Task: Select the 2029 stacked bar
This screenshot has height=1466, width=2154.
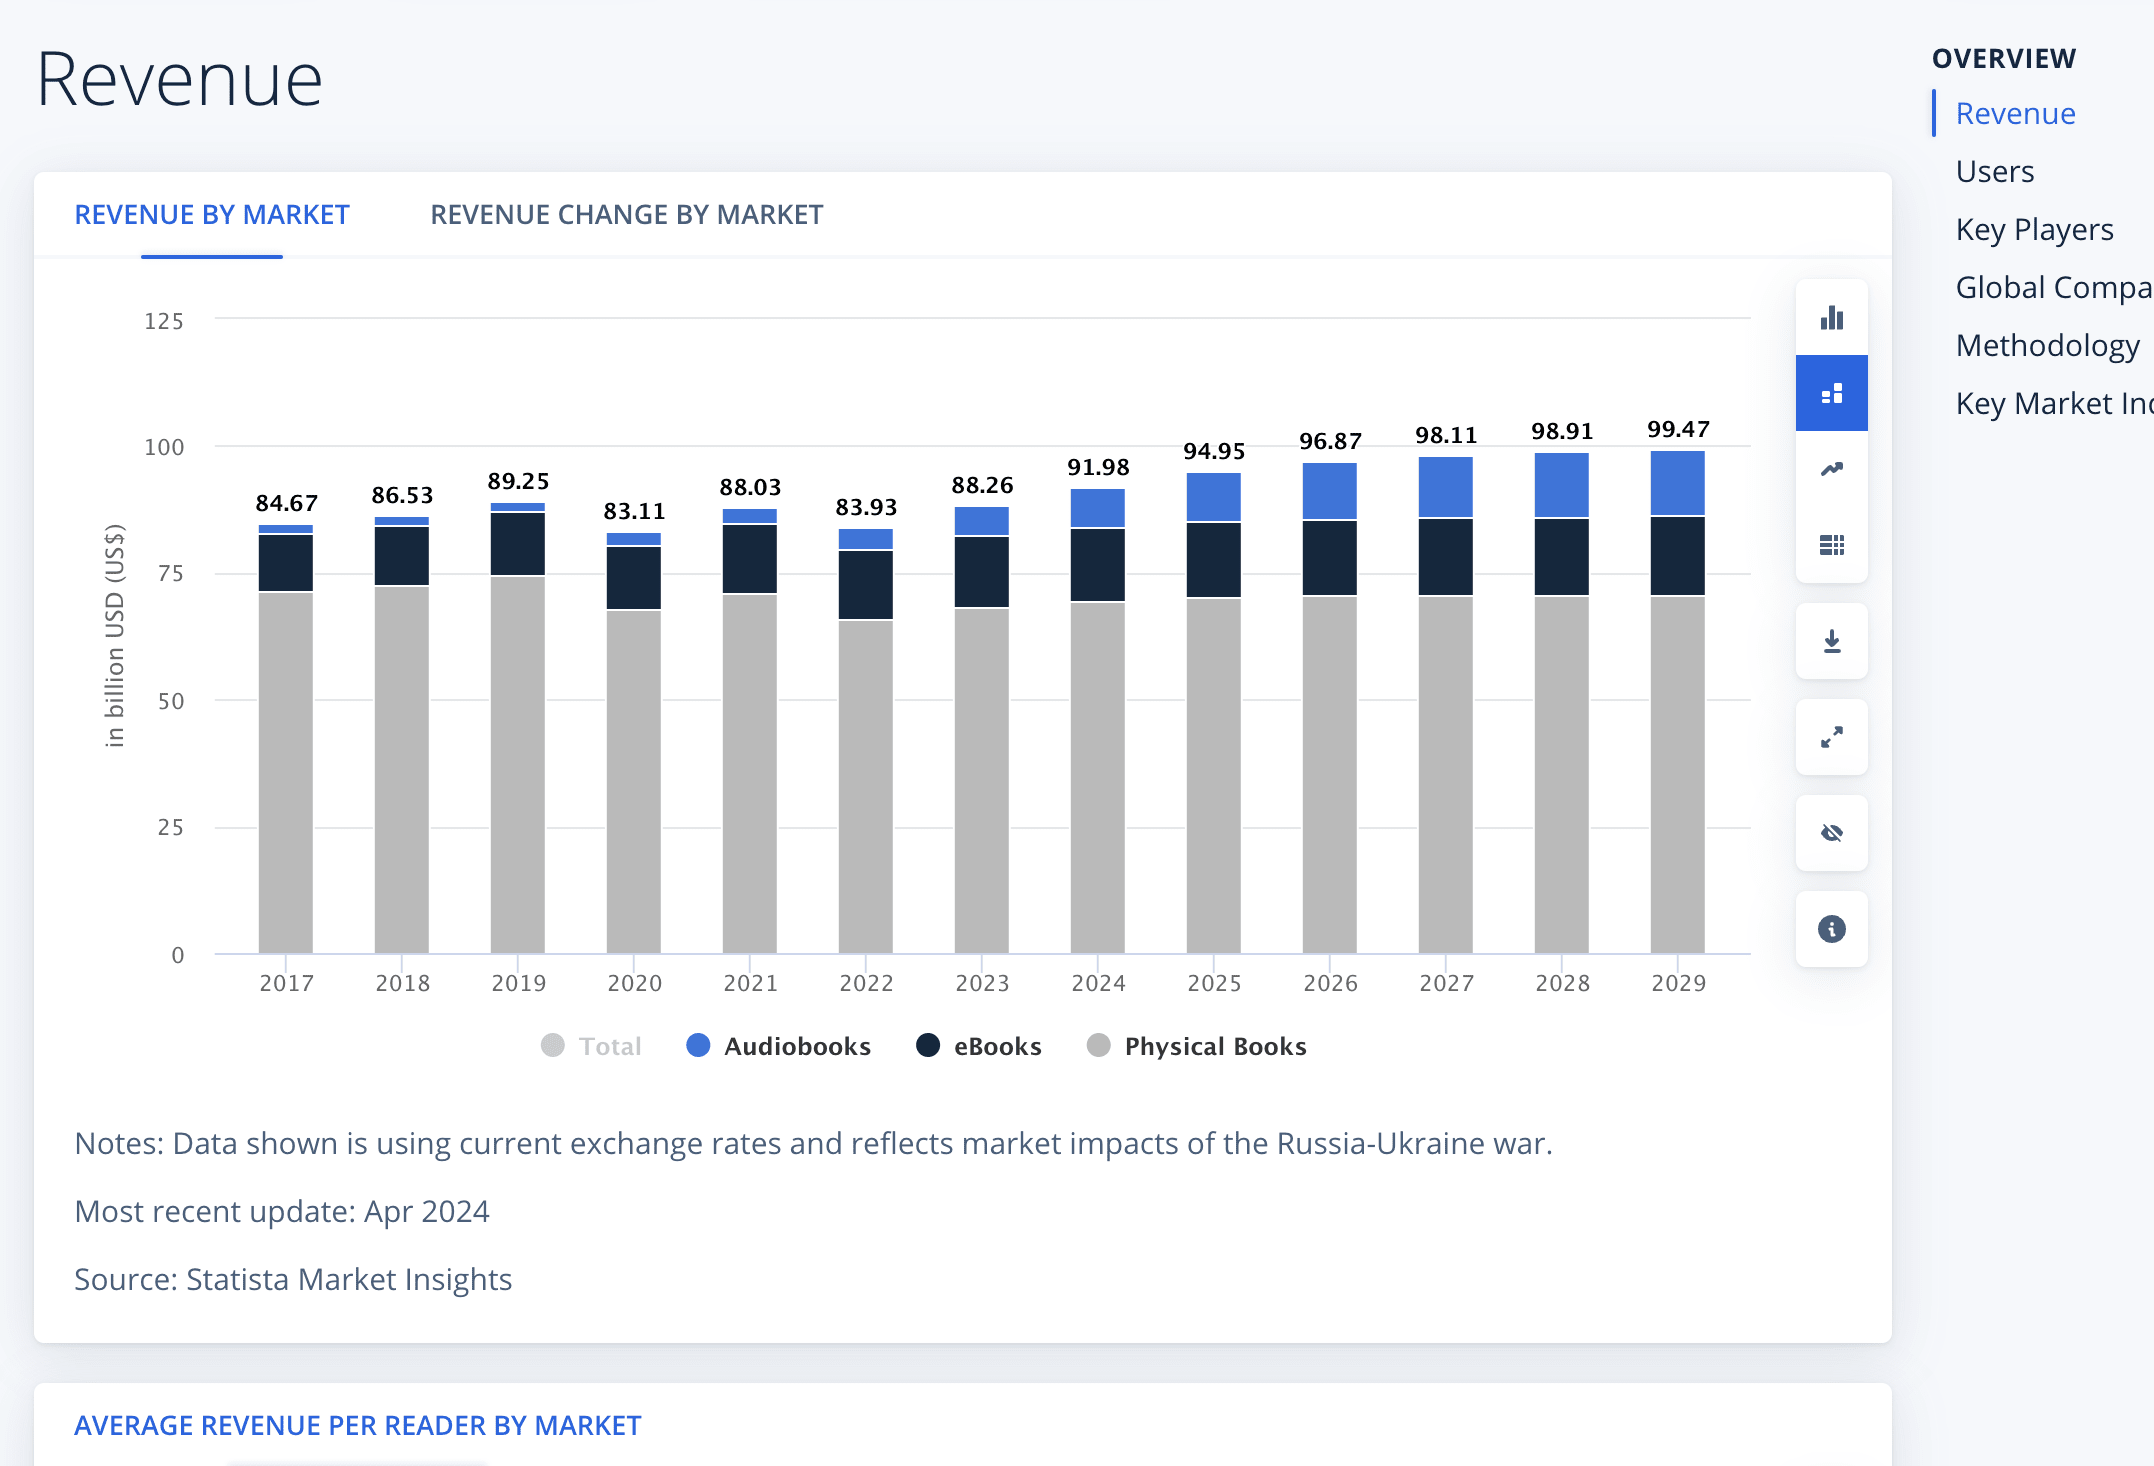Action: tap(1678, 702)
